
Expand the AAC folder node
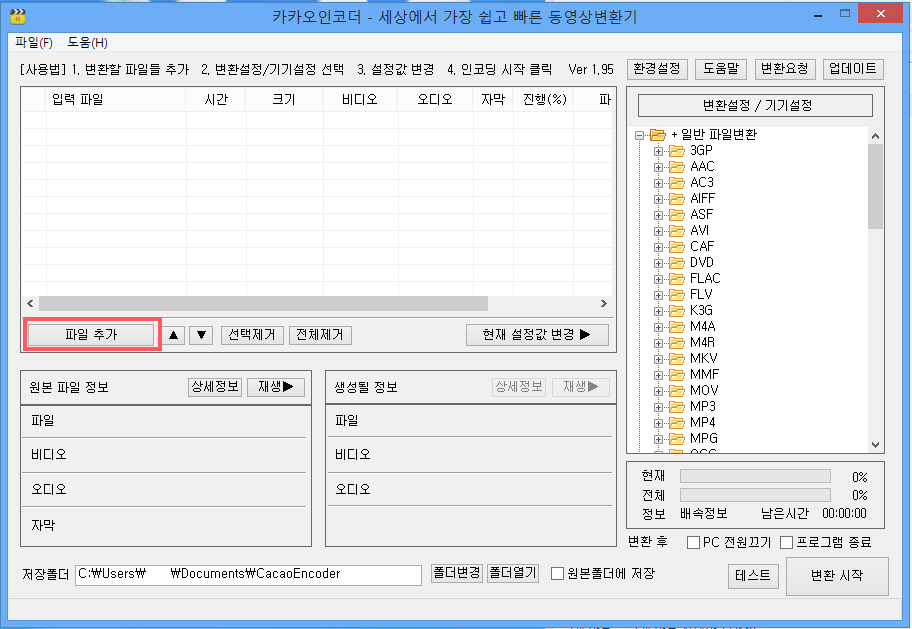[658, 167]
